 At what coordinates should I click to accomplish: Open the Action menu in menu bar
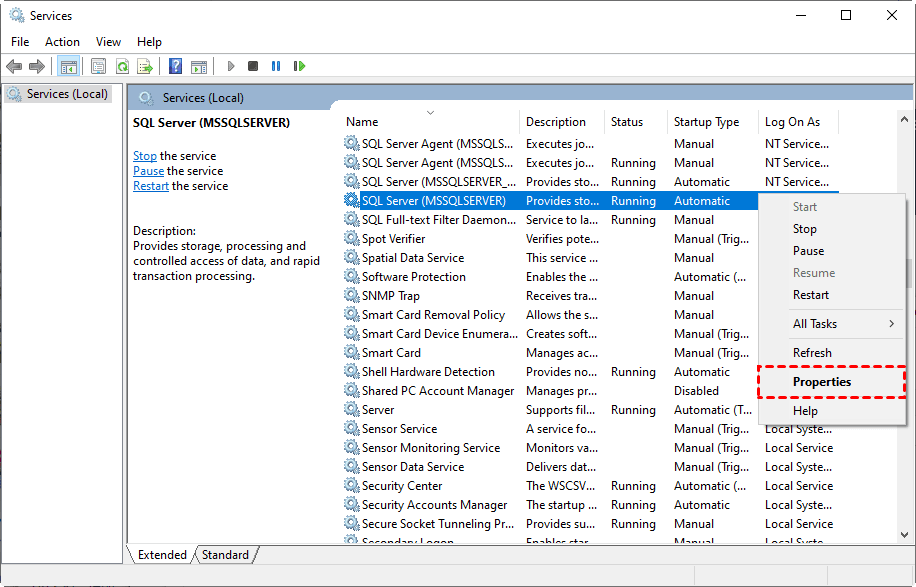click(62, 42)
